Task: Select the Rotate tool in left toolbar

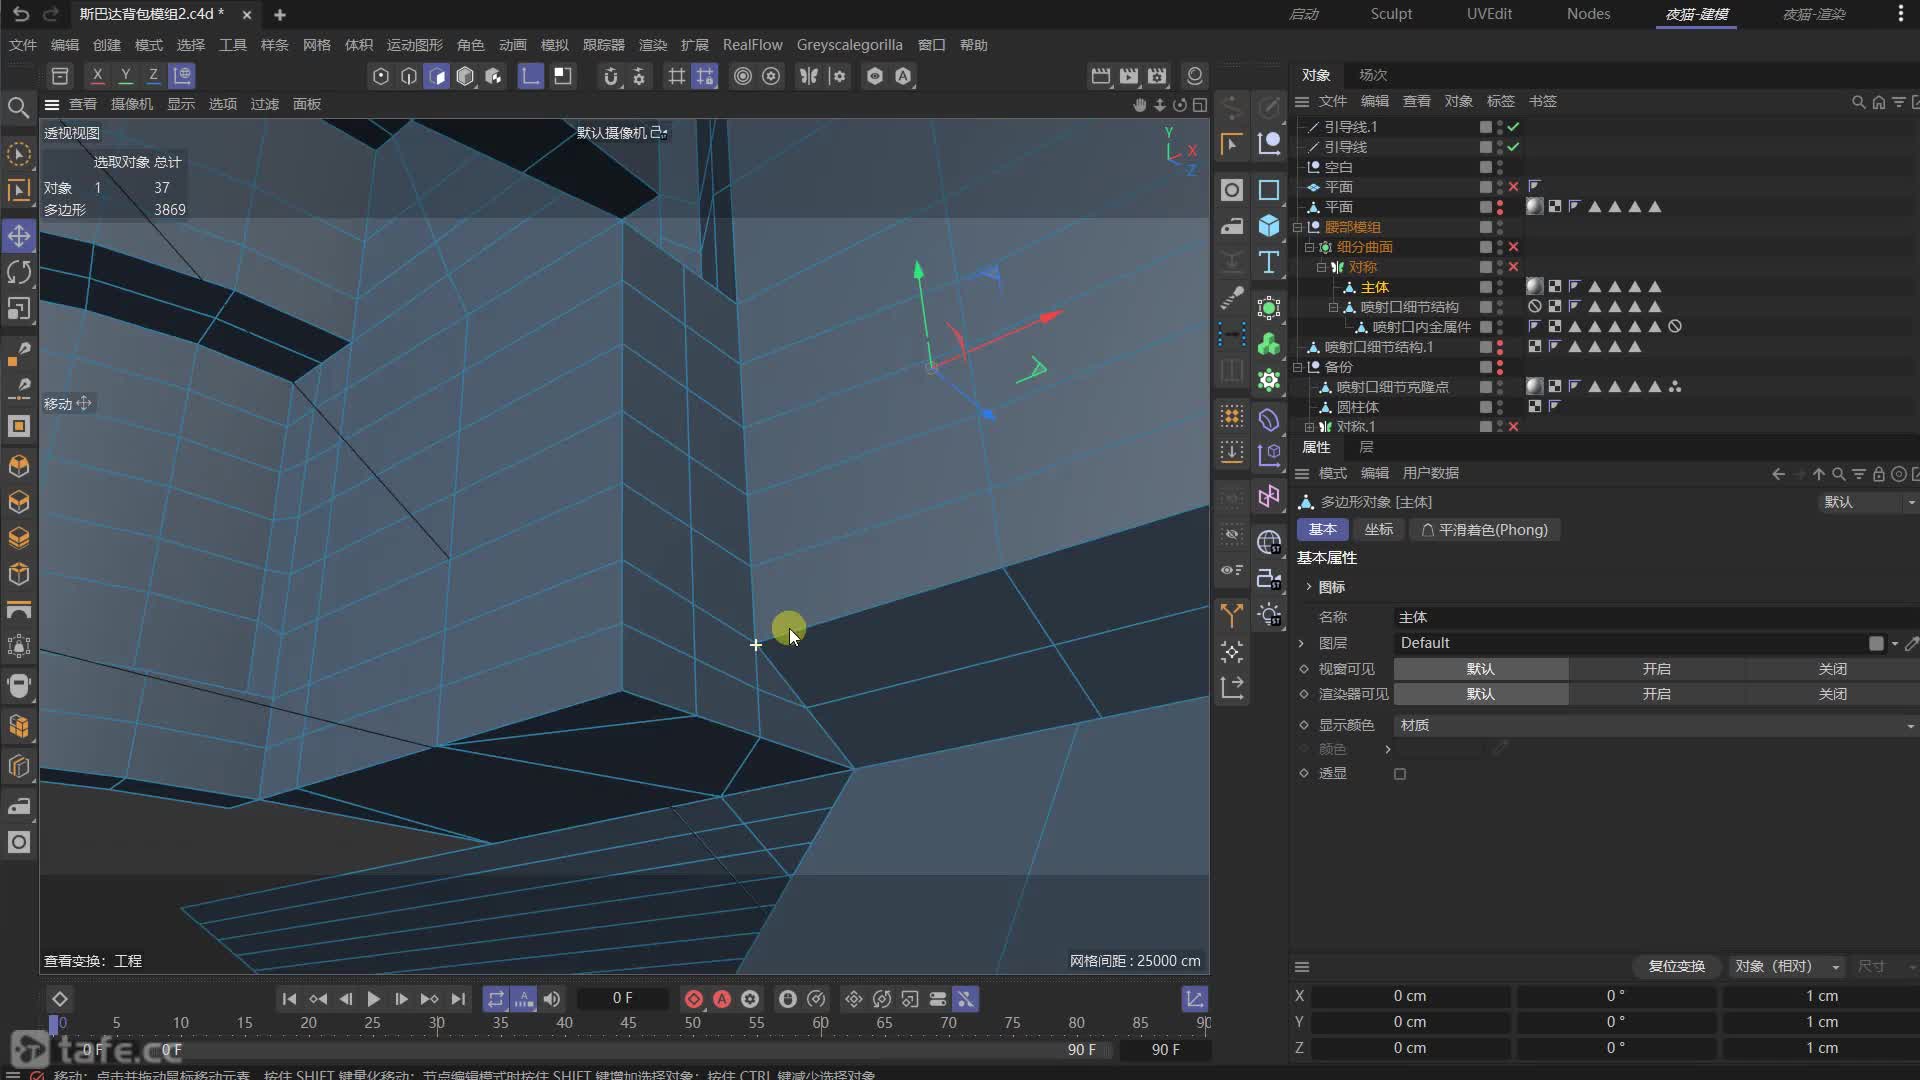Action: (19, 272)
